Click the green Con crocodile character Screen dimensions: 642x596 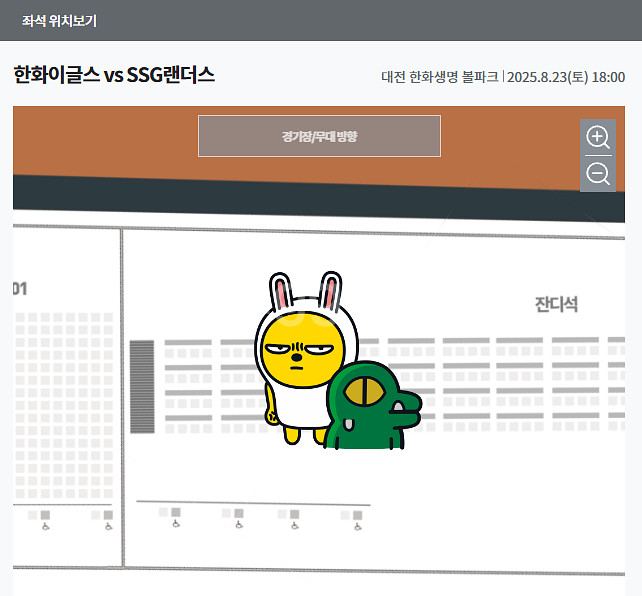[372, 406]
